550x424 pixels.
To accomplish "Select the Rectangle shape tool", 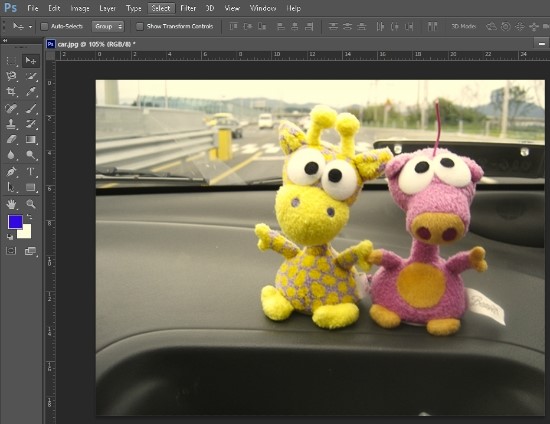I will coord(31,187).
